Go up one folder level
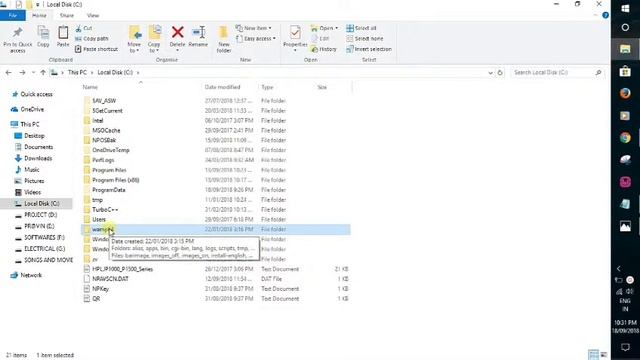 [x=43, y=73]
